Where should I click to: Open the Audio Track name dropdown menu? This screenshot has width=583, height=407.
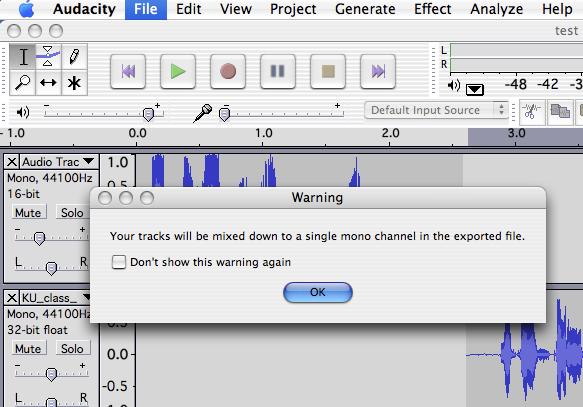89,161
